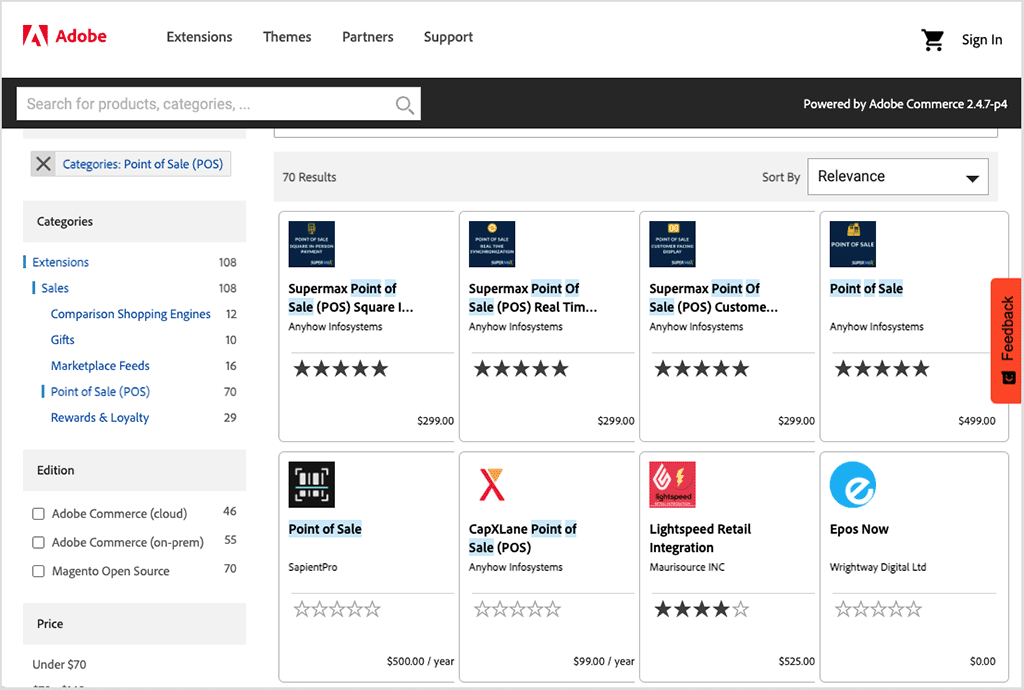Click the $99.00 / year price
Viewport: 1024px width, 690px height.
[x=603, y=661]
